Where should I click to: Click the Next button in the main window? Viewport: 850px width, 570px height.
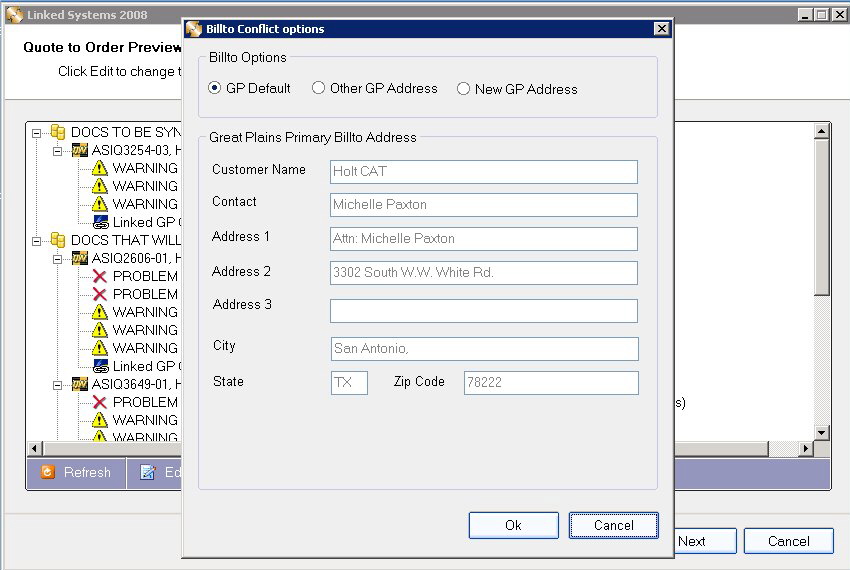(x=705, y=541)
